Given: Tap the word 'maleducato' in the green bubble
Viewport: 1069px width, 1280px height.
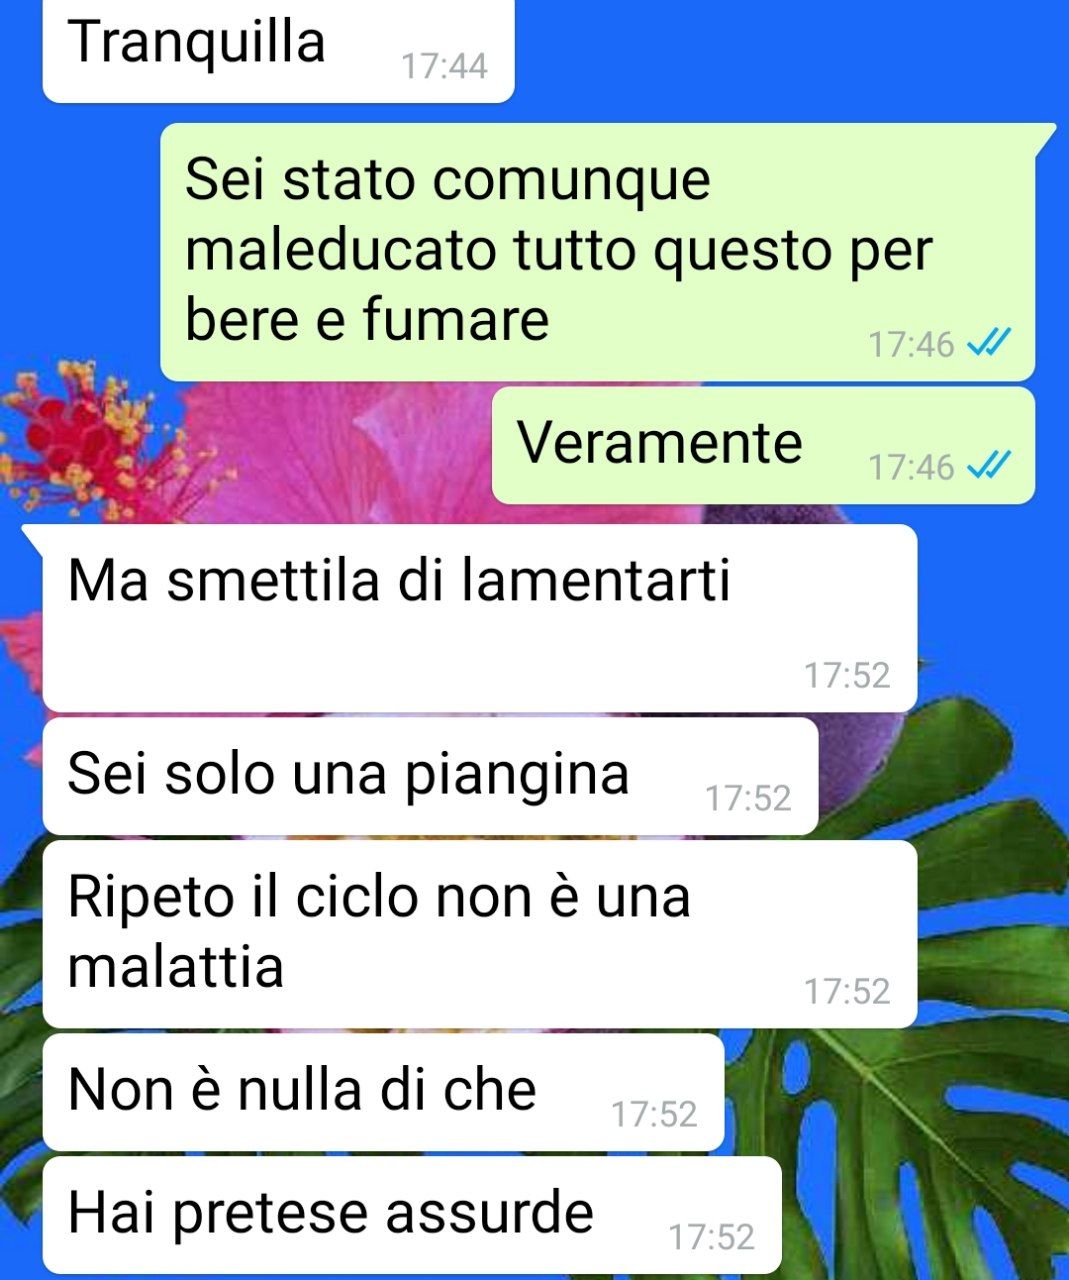Looking at the screenshot, I should 340,250.
